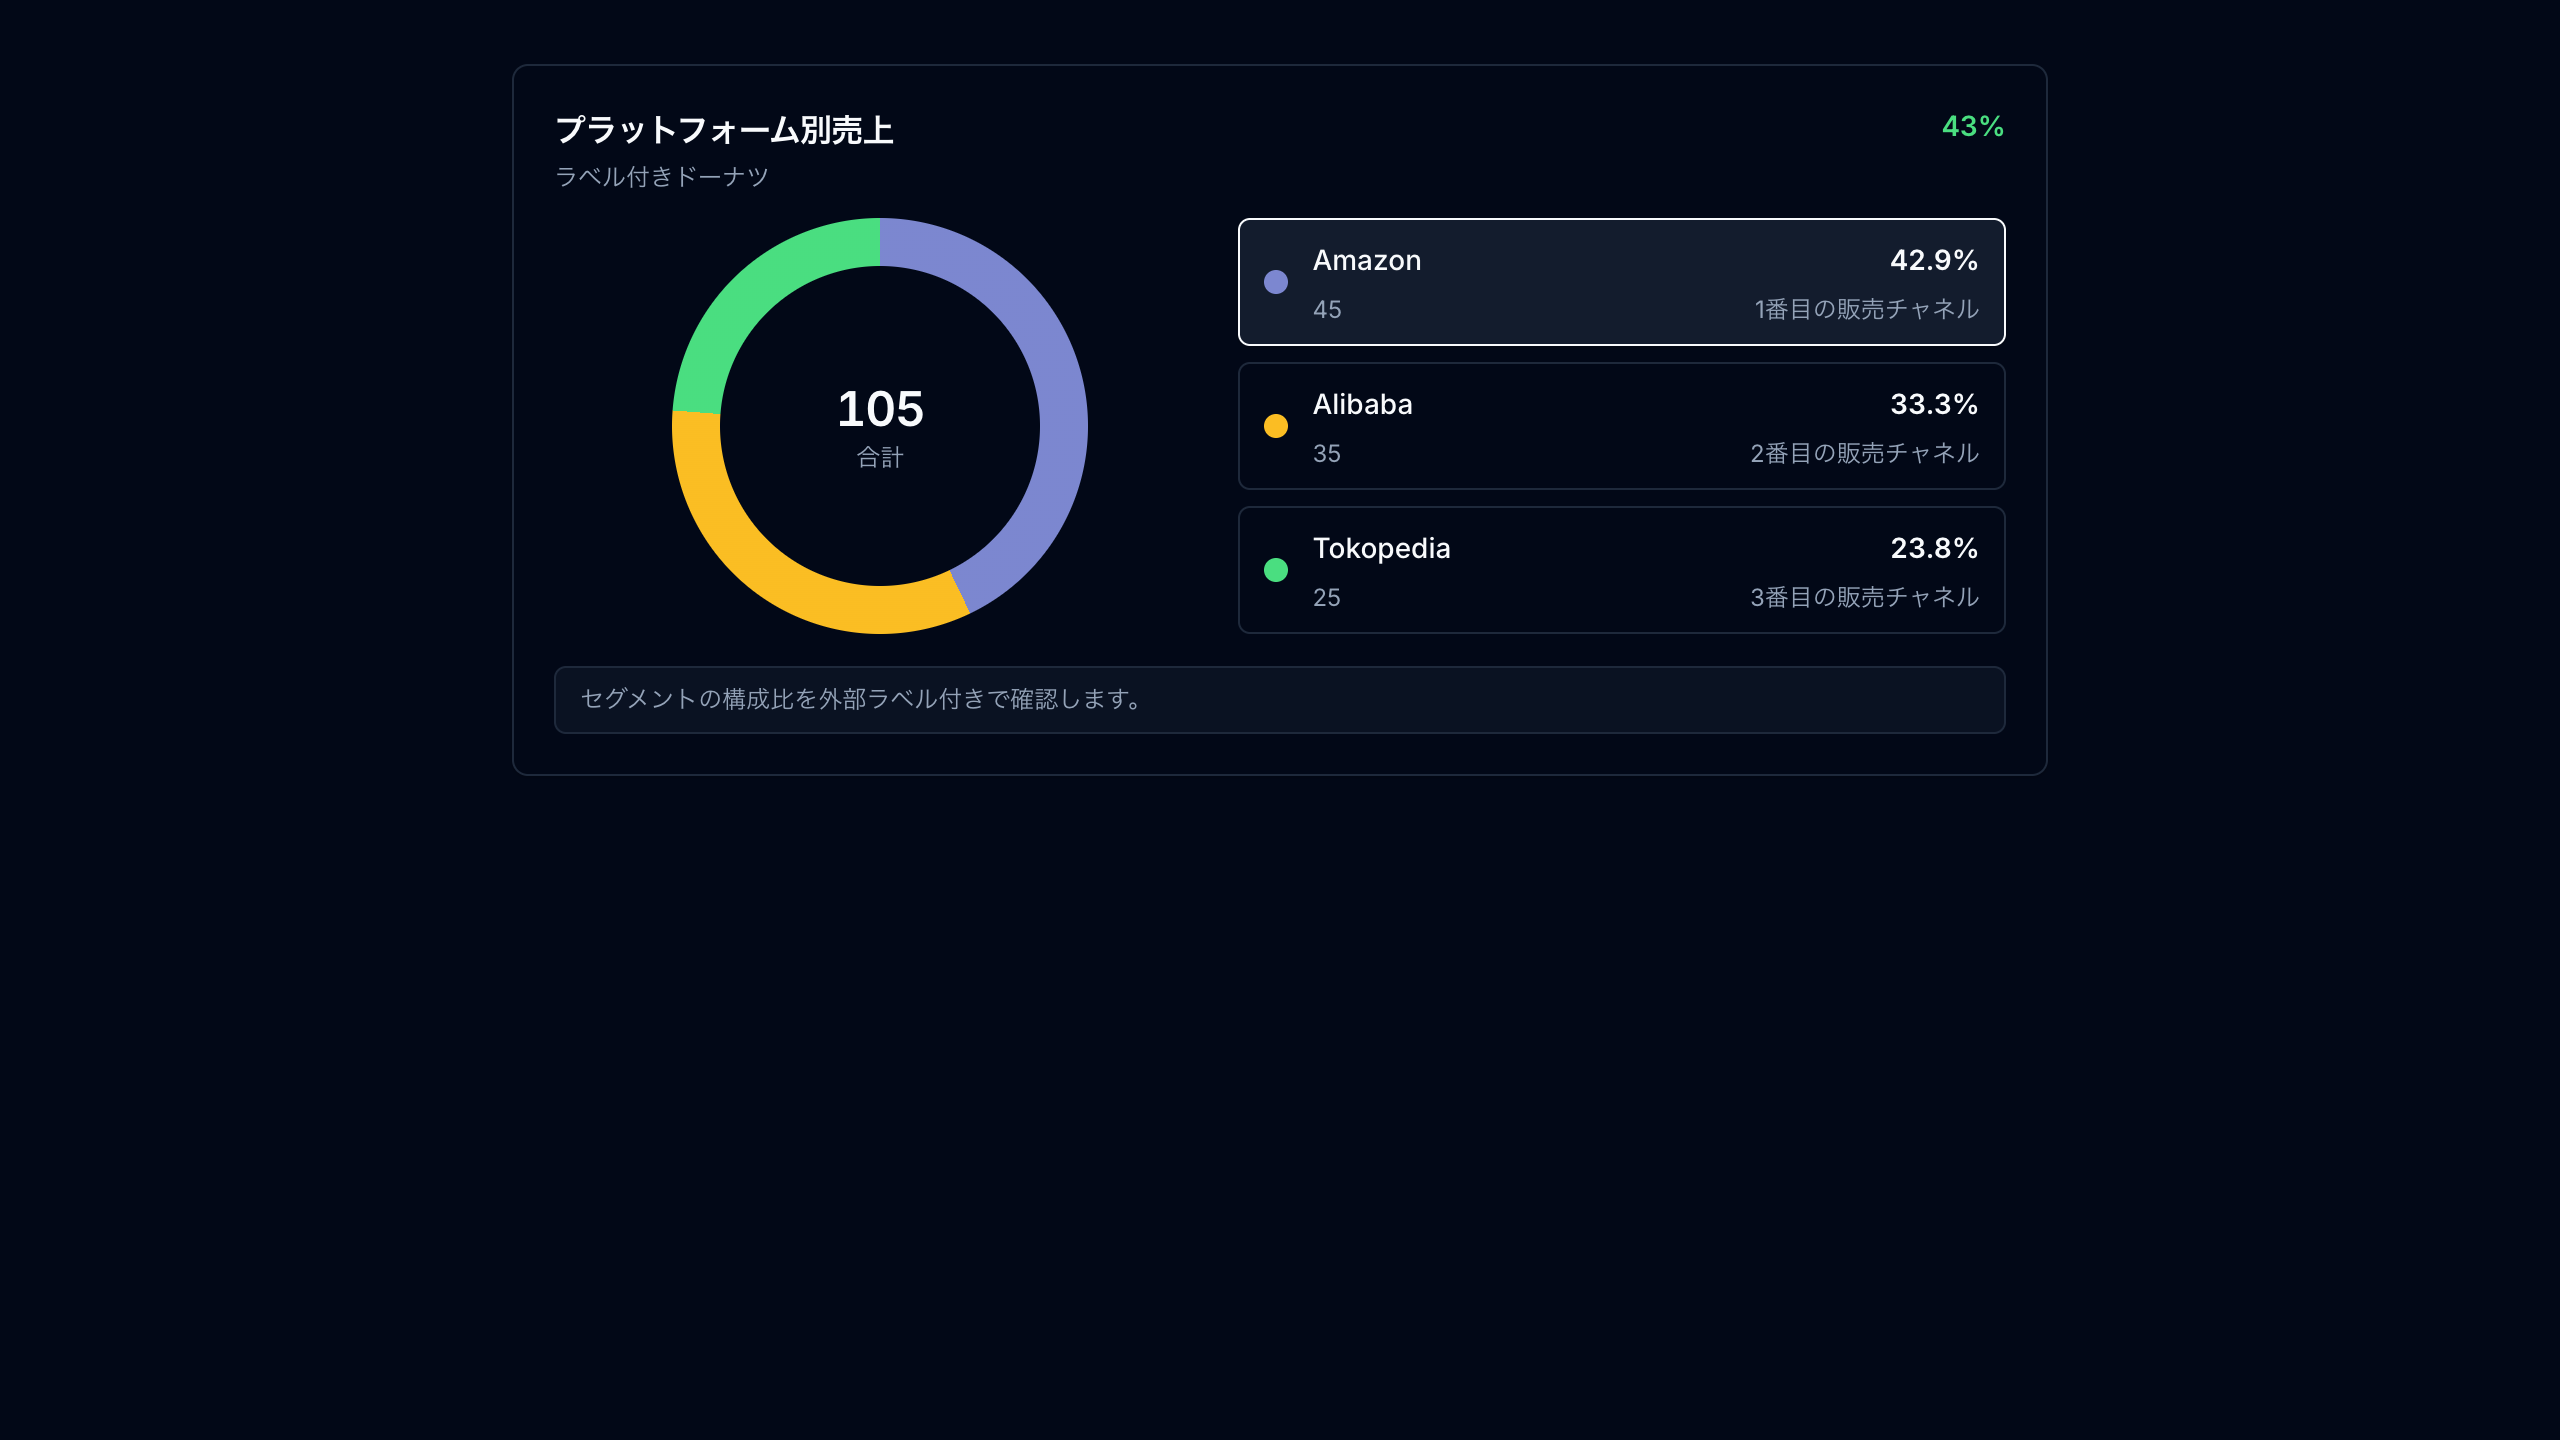The image size is (2560, 1440).
Task: Select the Amazon legend card
Action: coord(1621,282)
